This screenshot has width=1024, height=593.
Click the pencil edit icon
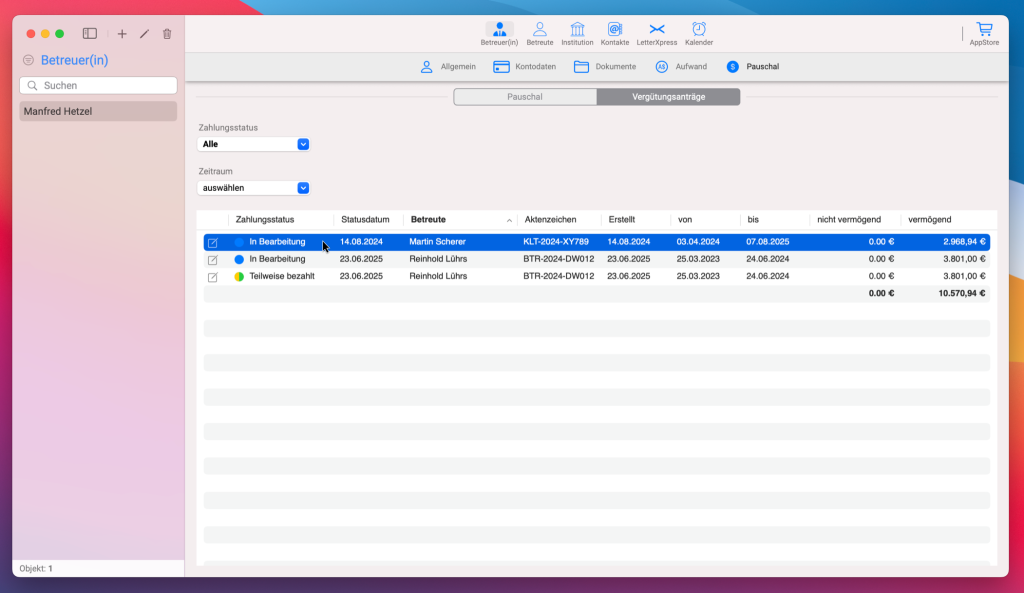pyautogui.click(x=144, y=34)
